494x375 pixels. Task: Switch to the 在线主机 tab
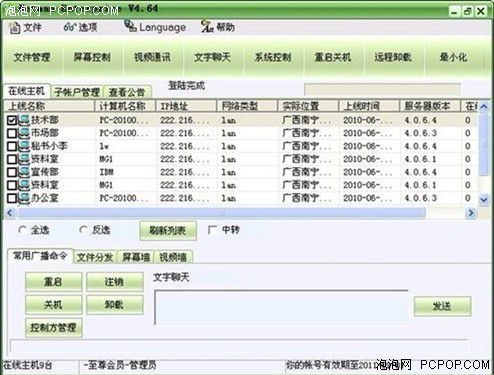pyautogui.click(x=26, y=91)
